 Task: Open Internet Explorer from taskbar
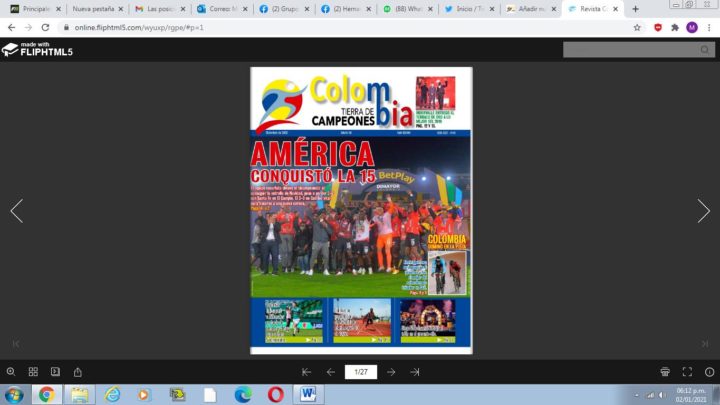[x=112, y=394]
